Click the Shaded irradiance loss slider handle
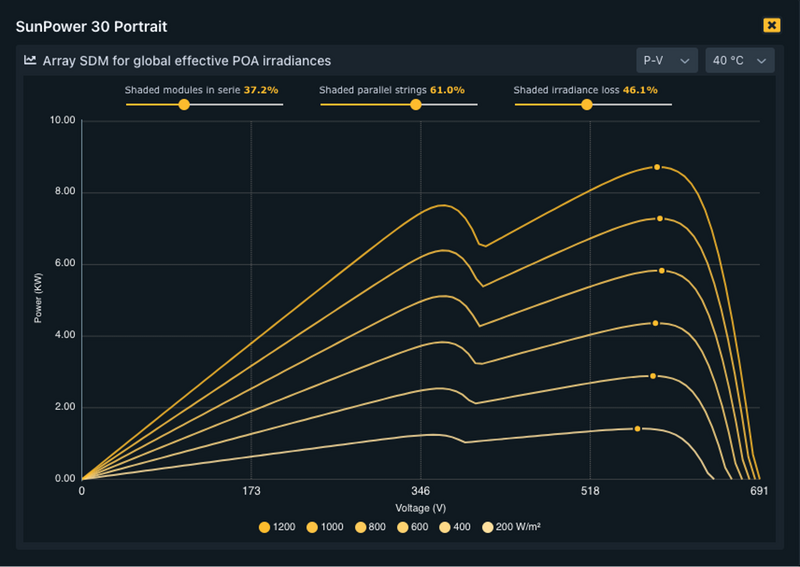 tap(587, 104)
